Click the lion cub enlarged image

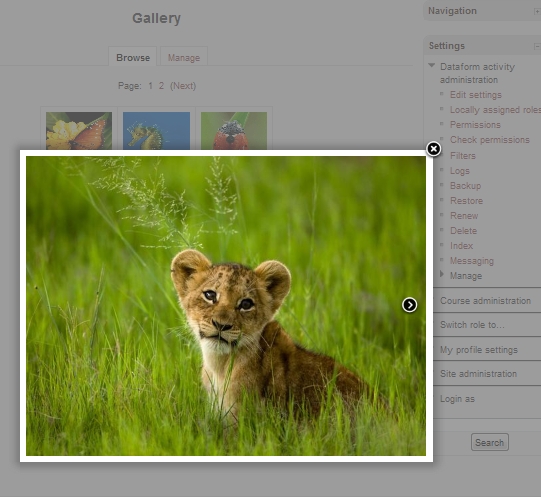(x=226, y=306)
